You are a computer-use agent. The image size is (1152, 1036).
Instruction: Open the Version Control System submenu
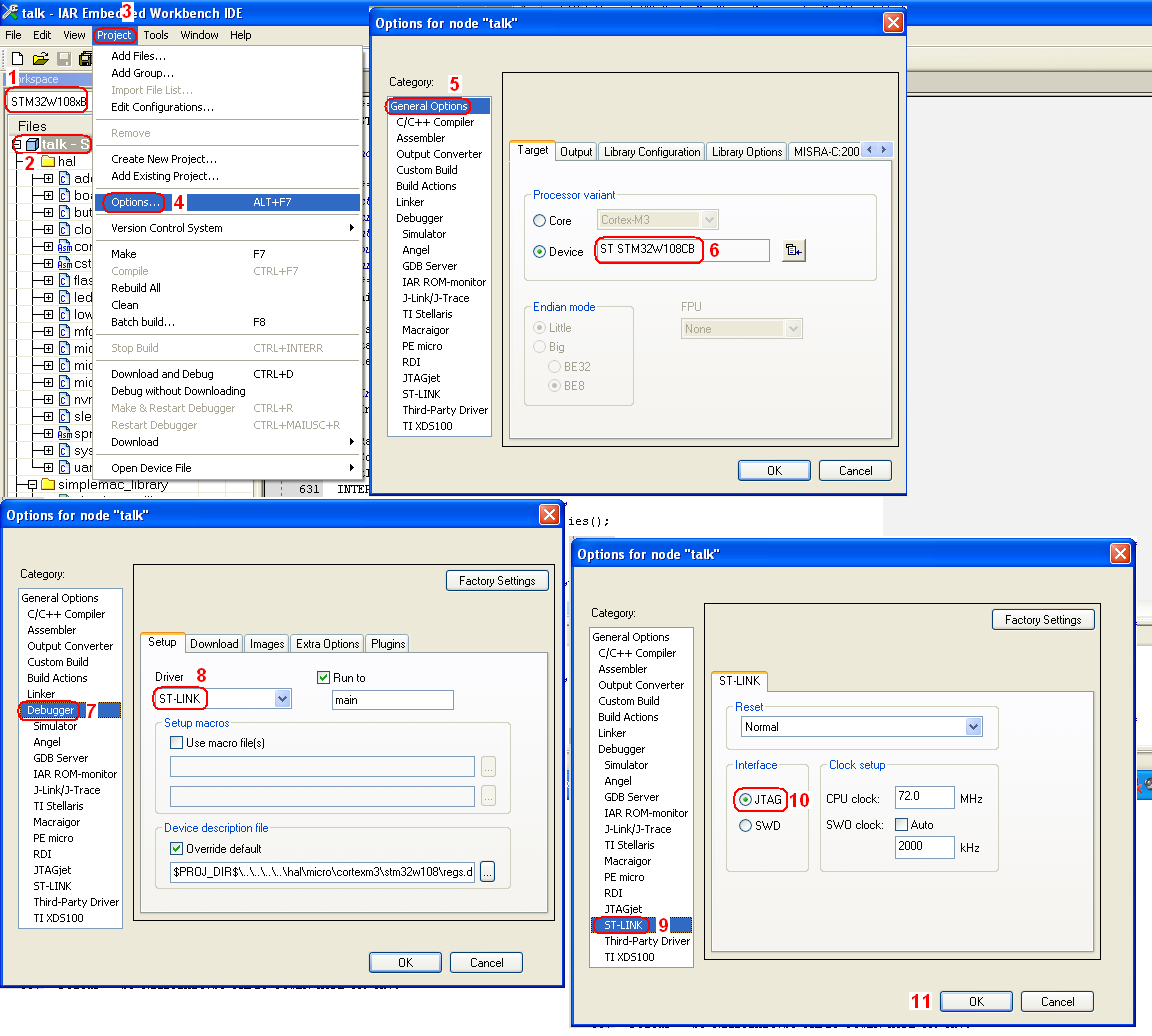[x=228, y=229]
